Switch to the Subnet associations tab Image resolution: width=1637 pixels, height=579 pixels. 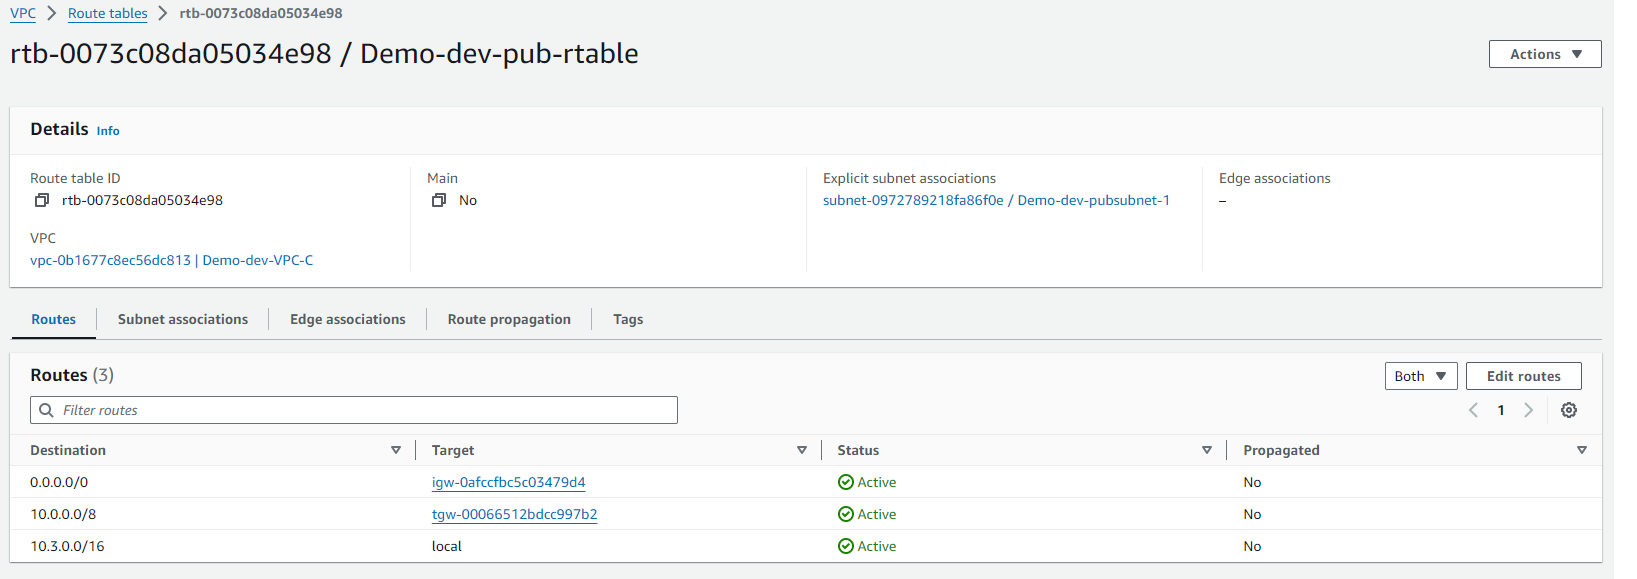[183, 319]
